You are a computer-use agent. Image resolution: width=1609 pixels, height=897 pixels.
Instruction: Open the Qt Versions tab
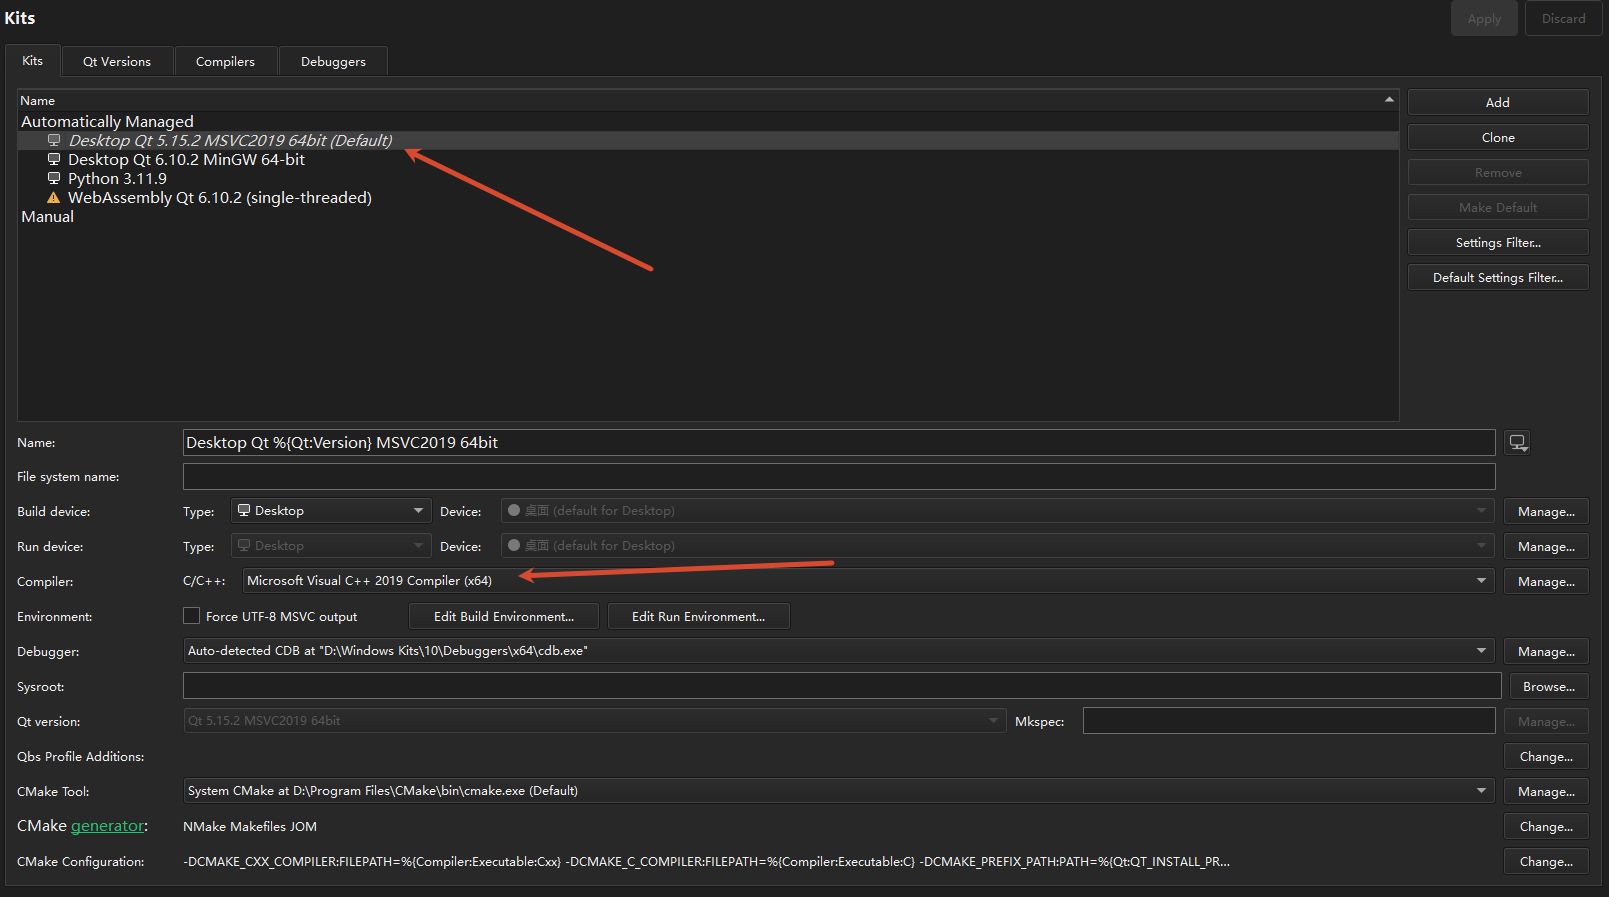pos(117,62)
